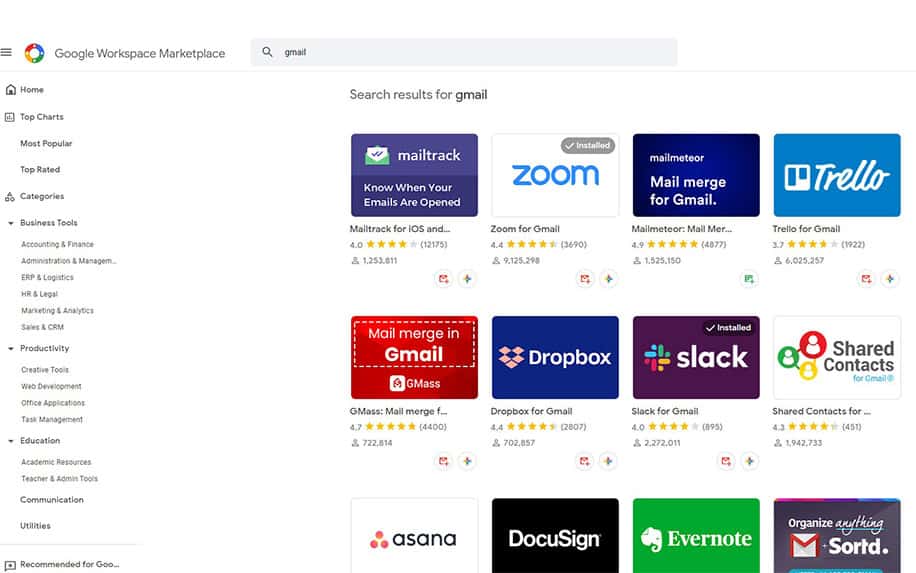Open the Zoom app thumbnail
Viewport: 916px width, 573px height.
point(555,175)
